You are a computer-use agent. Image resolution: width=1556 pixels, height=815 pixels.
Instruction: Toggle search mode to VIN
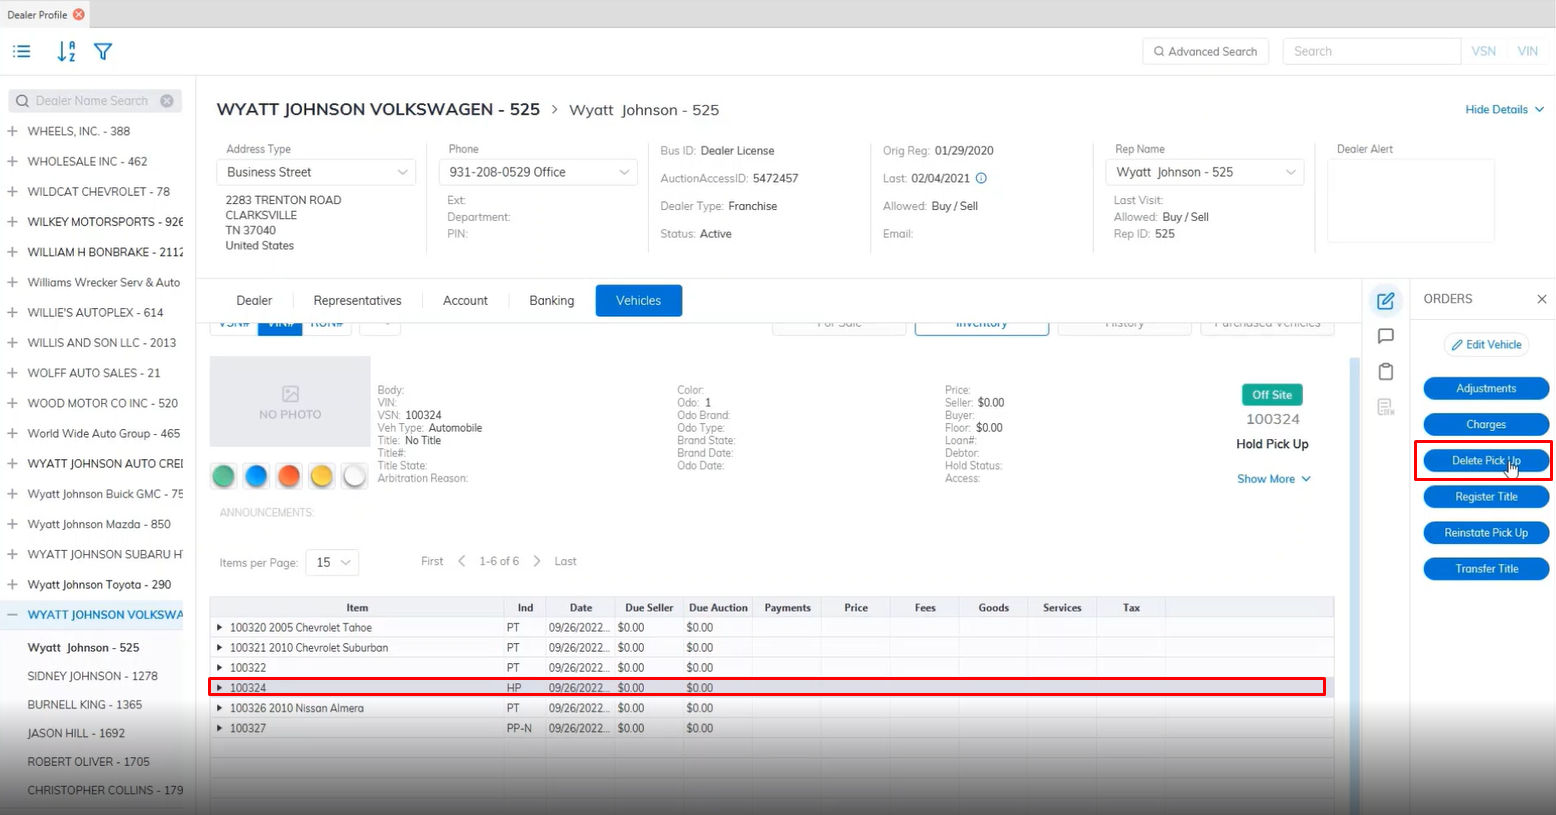pos(1527,51)
